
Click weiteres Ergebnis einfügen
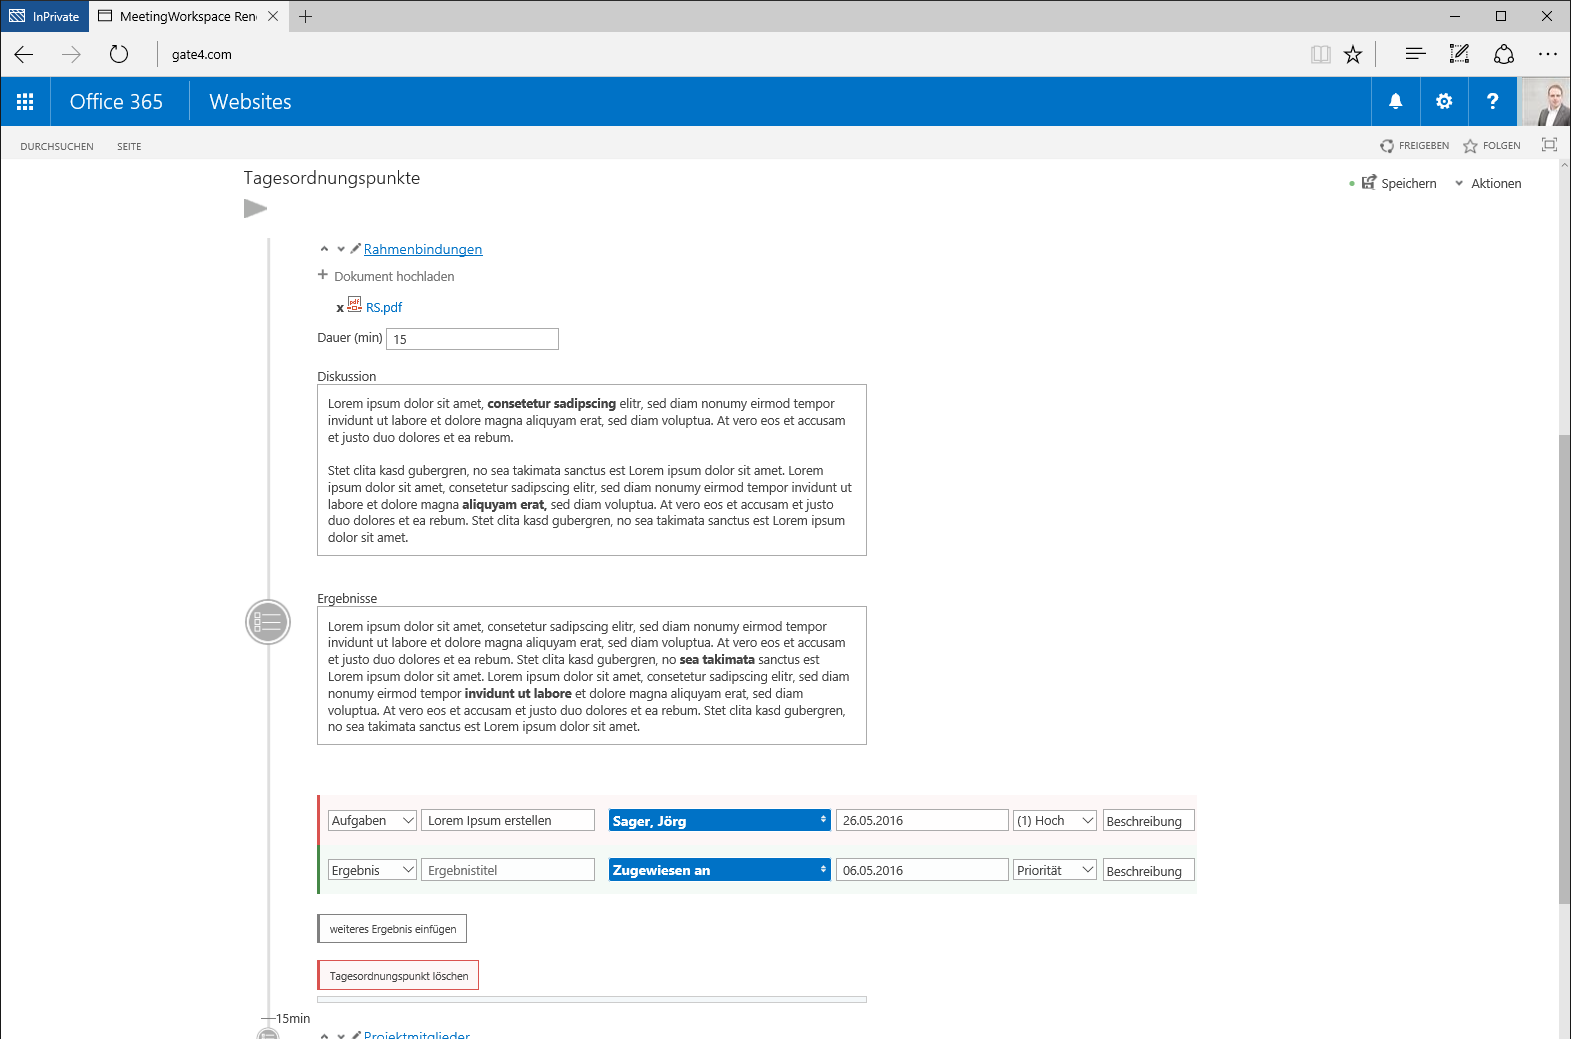392,929
